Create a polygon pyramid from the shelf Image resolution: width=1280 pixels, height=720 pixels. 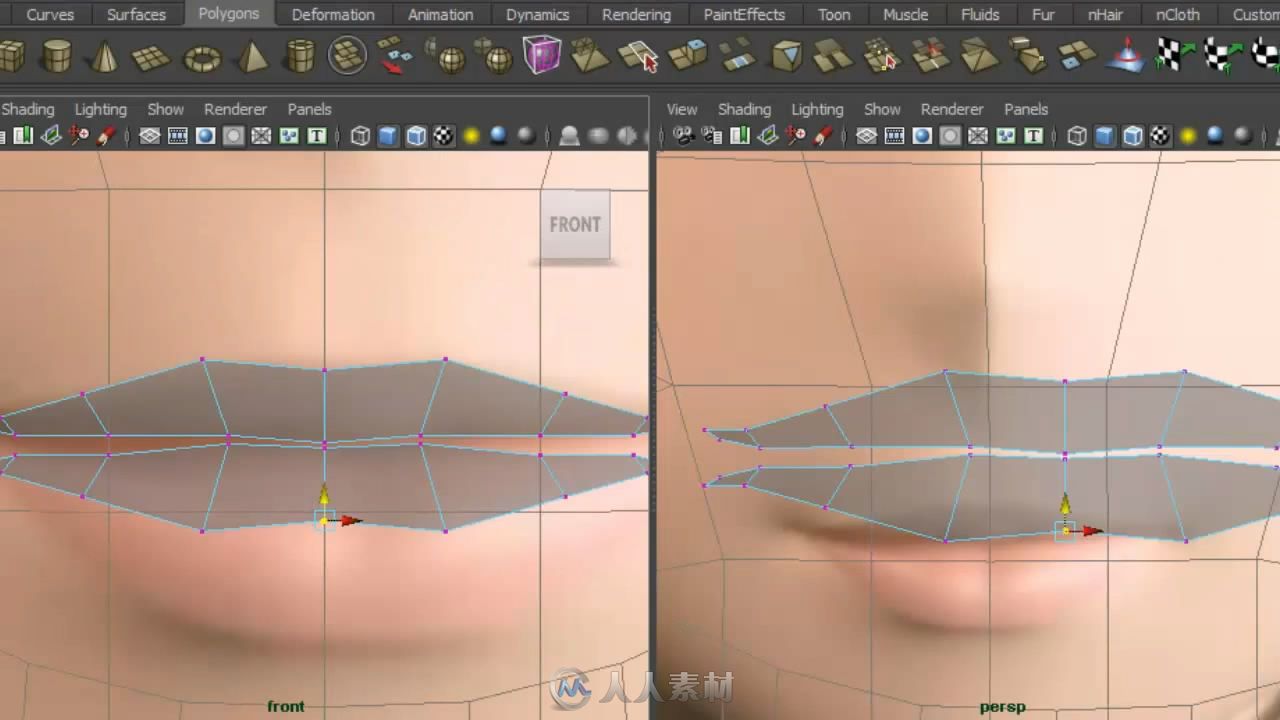(x=251, y=56)
